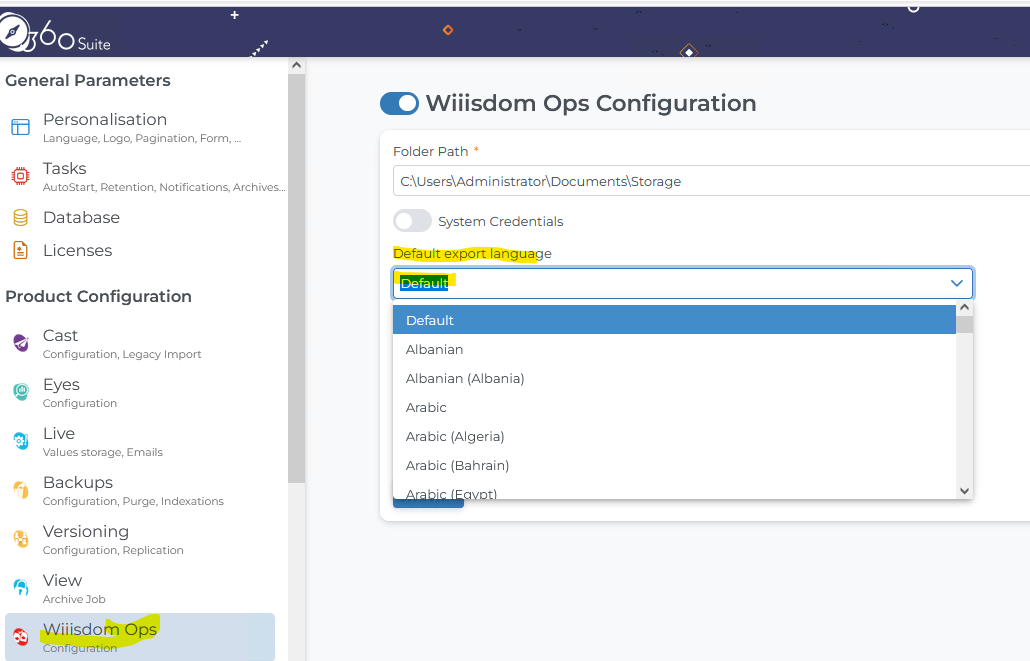
Task: Click the Database stack icon
Action: point(20,218)
